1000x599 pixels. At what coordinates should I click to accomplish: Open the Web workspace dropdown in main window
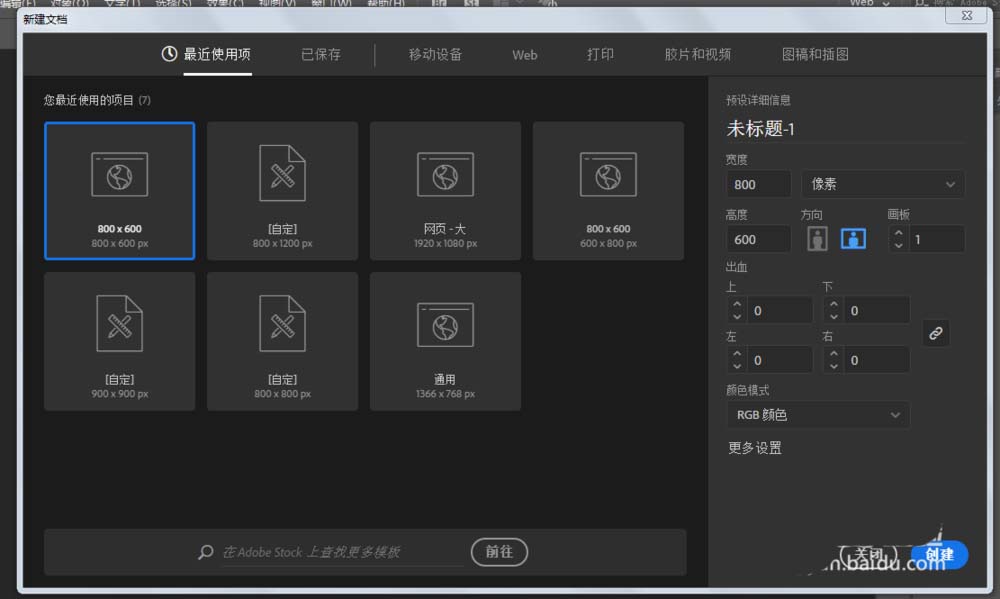pos(869,3)
